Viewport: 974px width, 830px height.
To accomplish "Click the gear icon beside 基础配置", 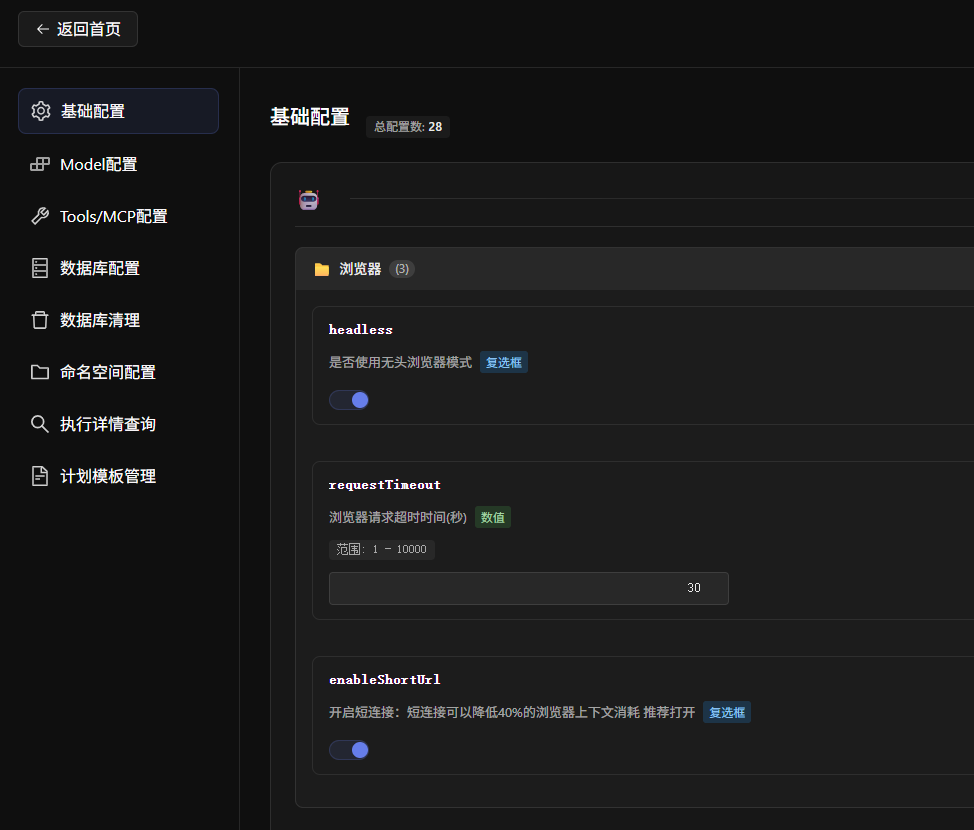I will (x=40, y=111).
